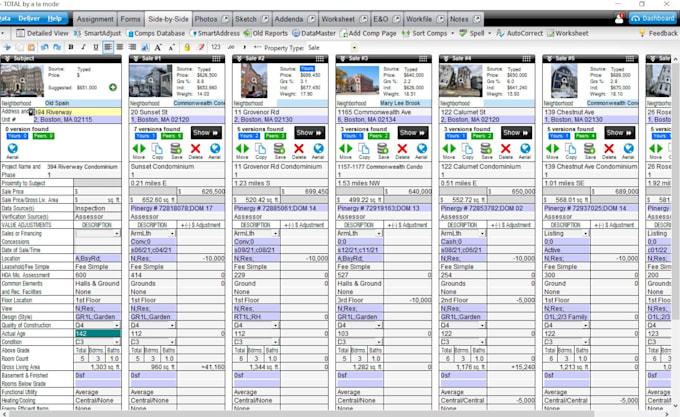Image resolution: width=680 pixels, height=417 pixels.
Task: Open the Help menu
Action: click(x=55, y=19)
